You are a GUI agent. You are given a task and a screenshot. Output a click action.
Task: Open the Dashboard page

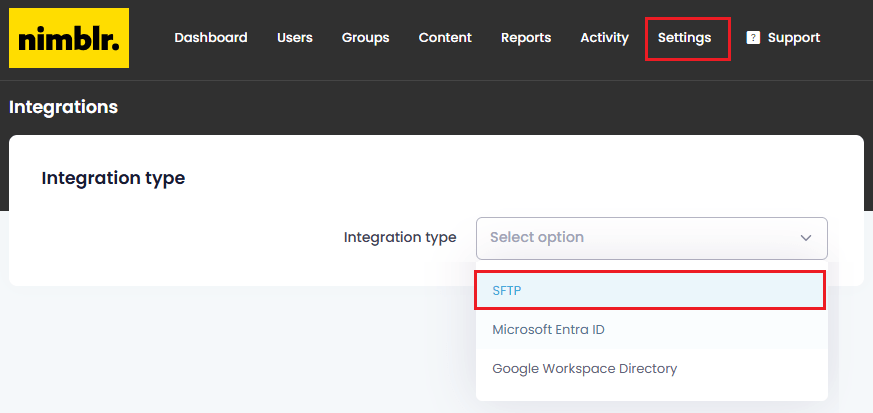[211, 38]
